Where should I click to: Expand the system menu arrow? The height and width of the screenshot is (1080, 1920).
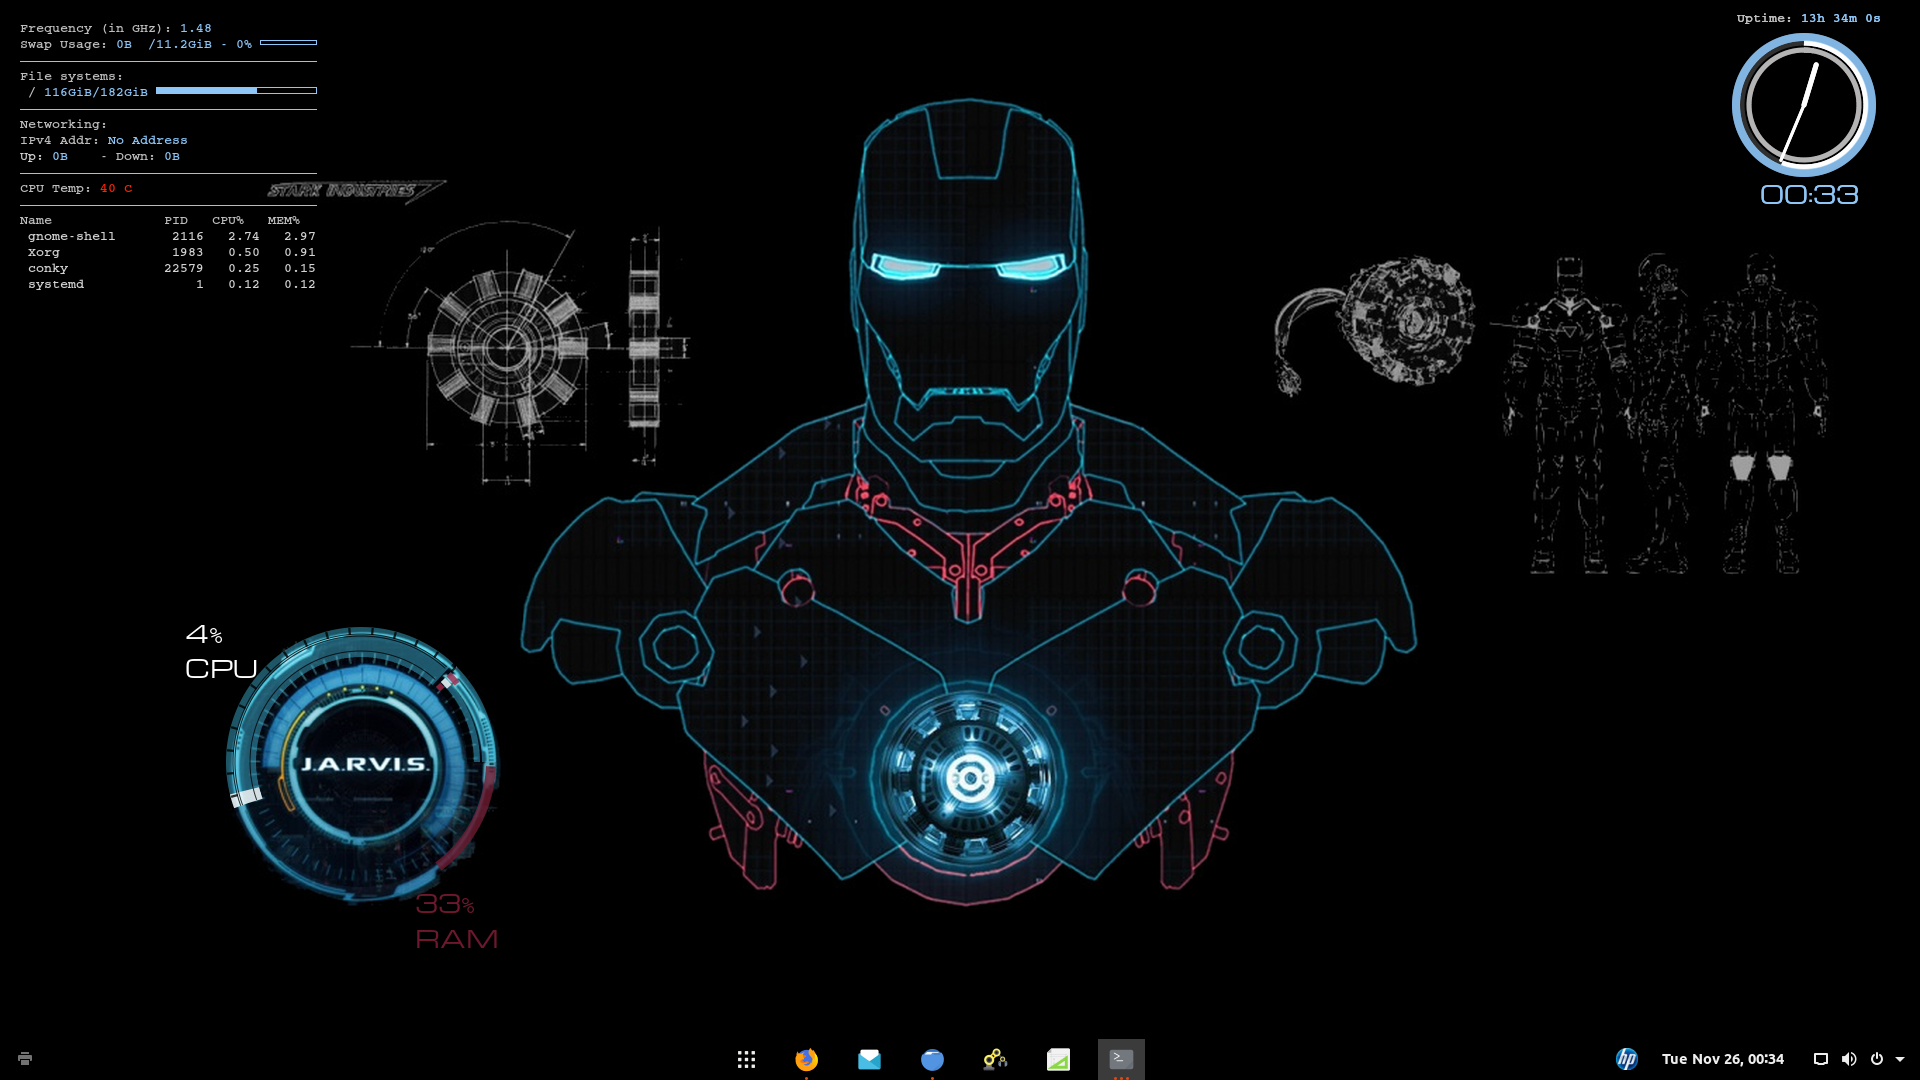(1900, 1059)
